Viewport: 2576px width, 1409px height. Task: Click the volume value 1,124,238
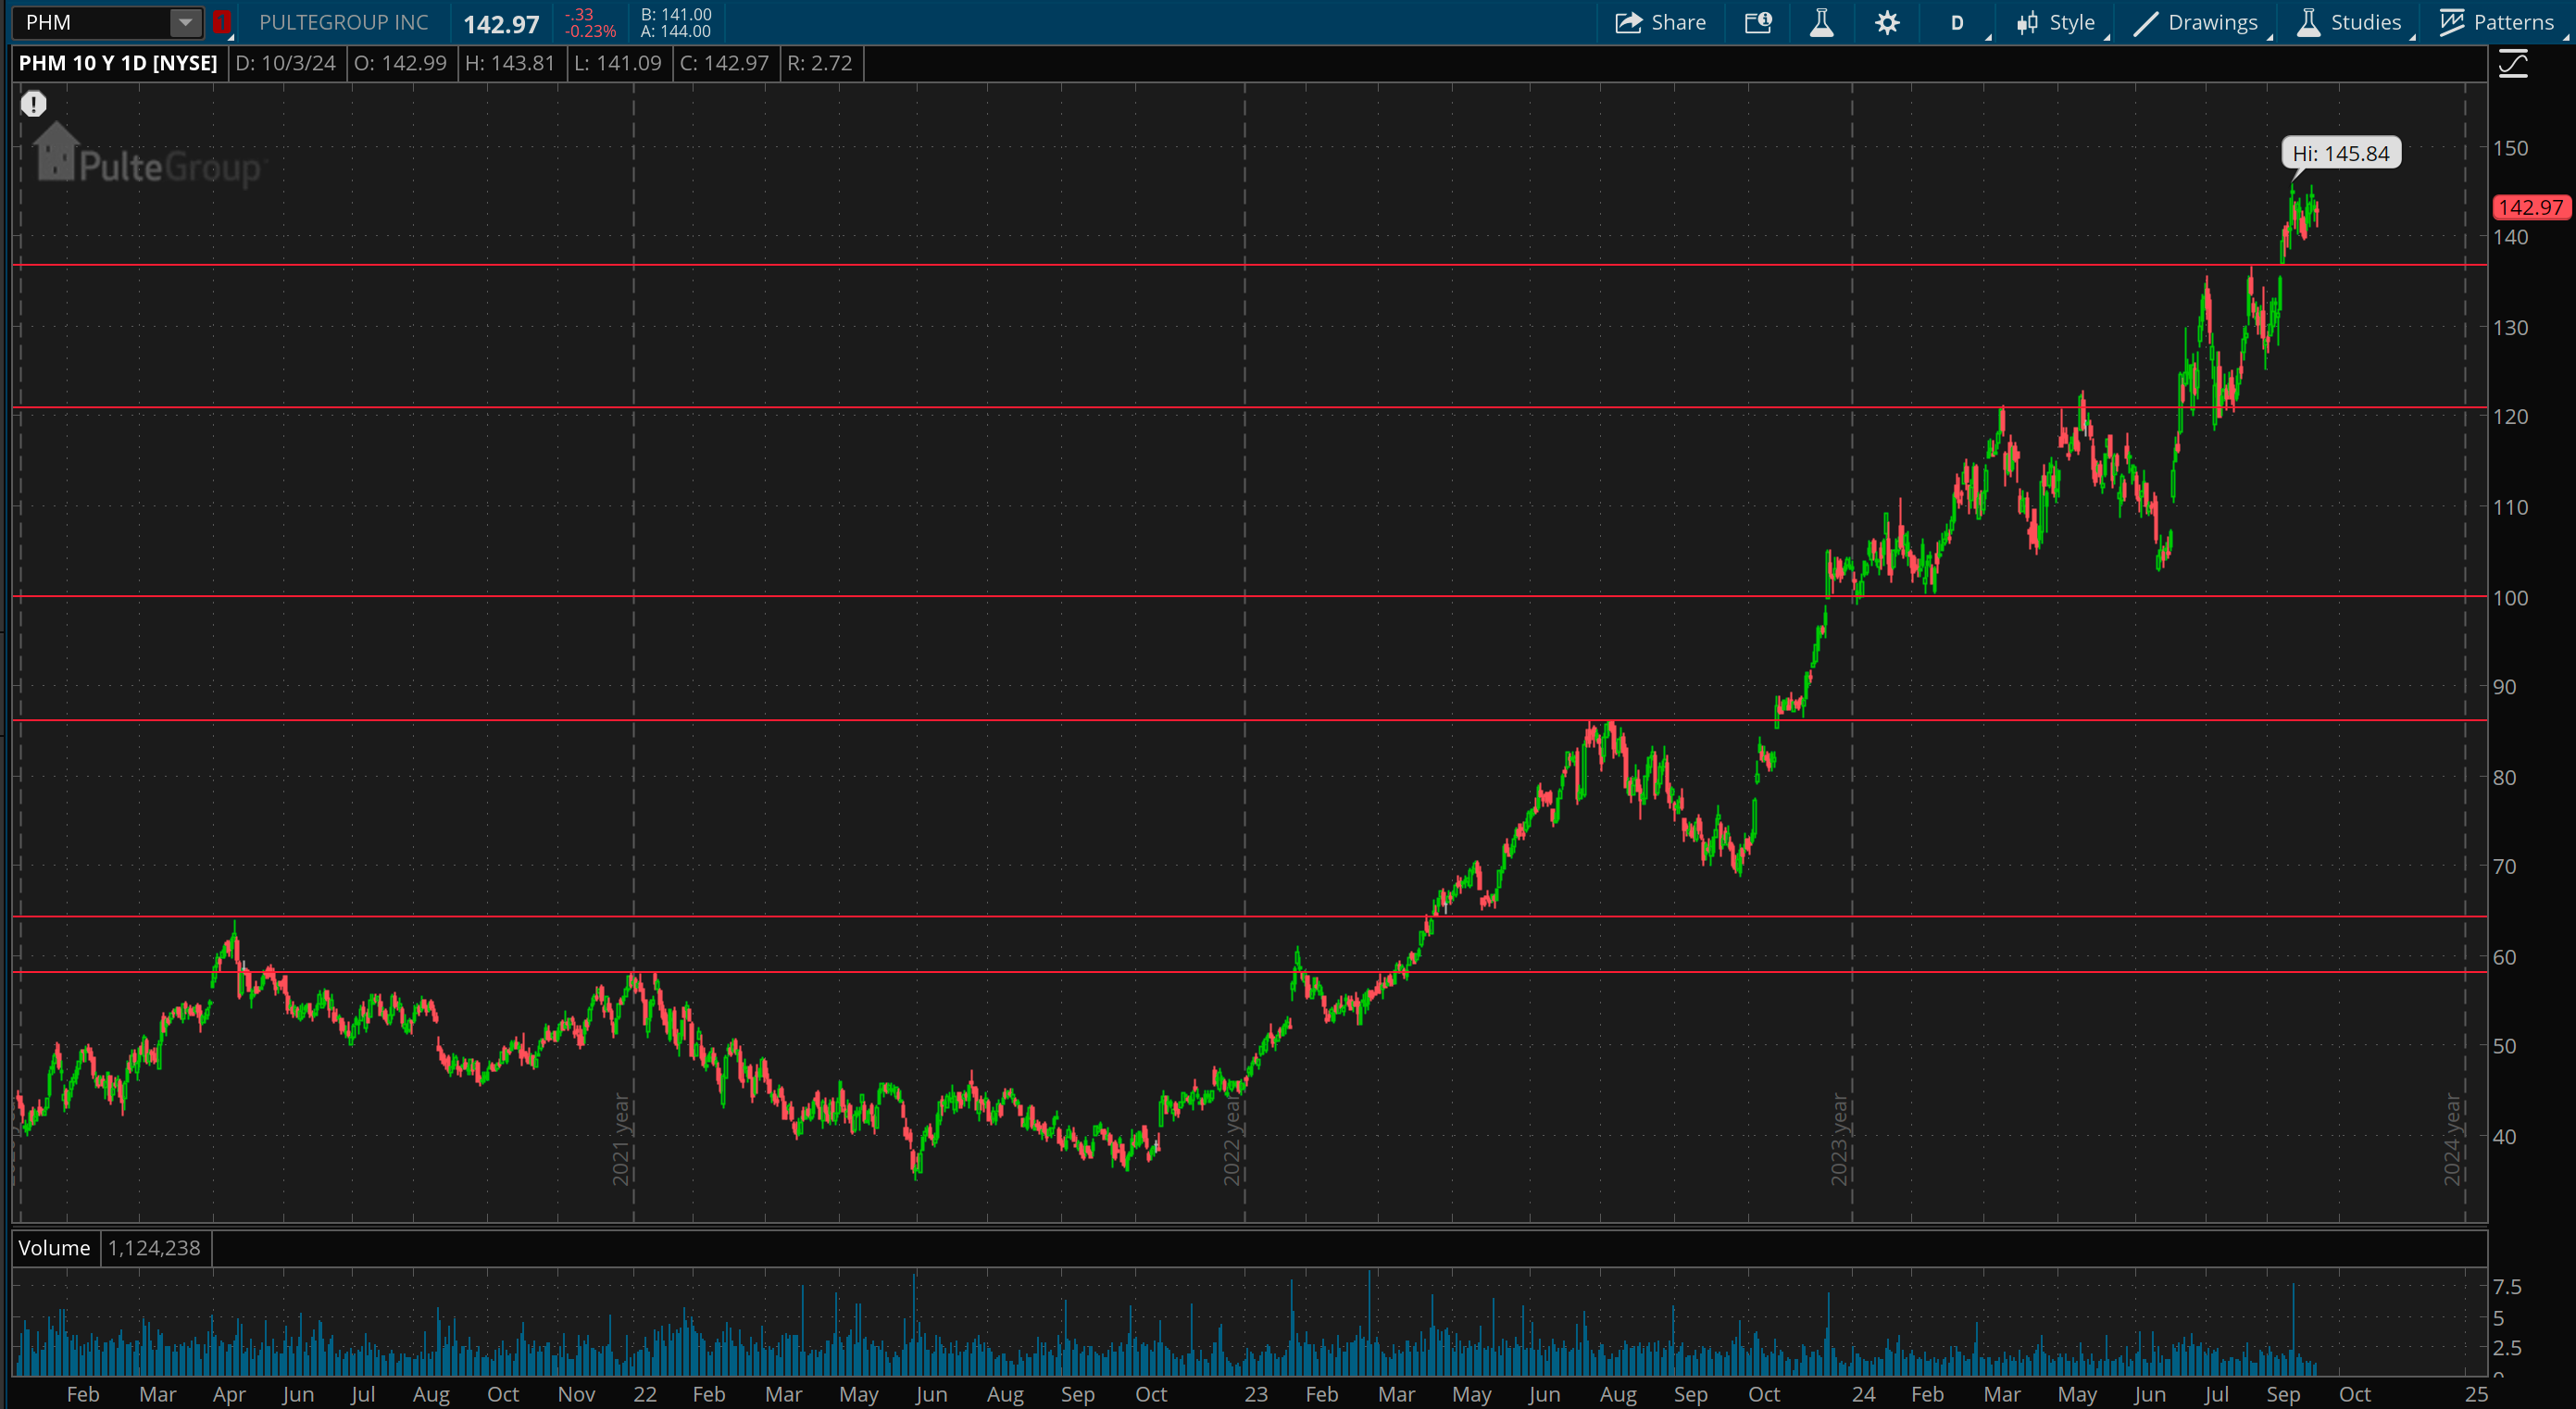154,1248
